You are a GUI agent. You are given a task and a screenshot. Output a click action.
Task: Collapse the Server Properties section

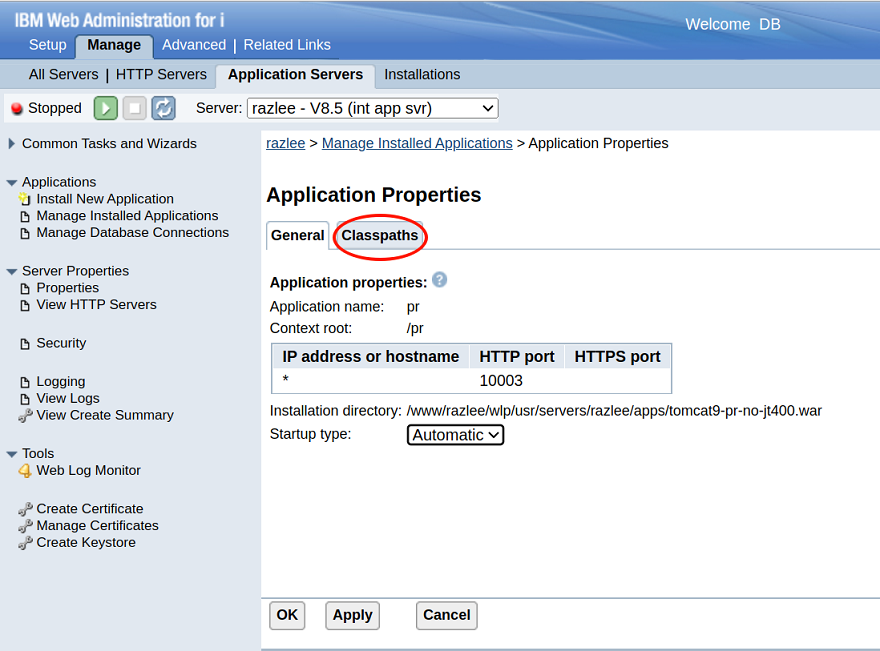(x=12, y=271)
